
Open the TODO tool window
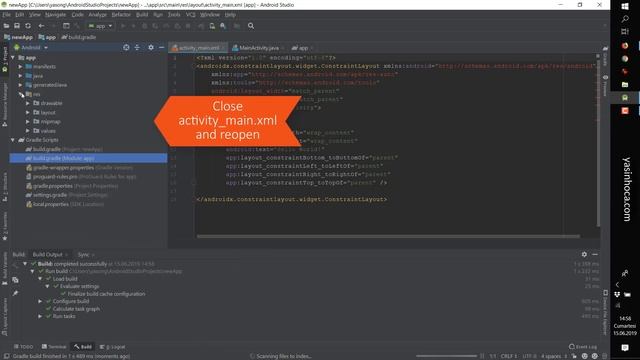23,347
